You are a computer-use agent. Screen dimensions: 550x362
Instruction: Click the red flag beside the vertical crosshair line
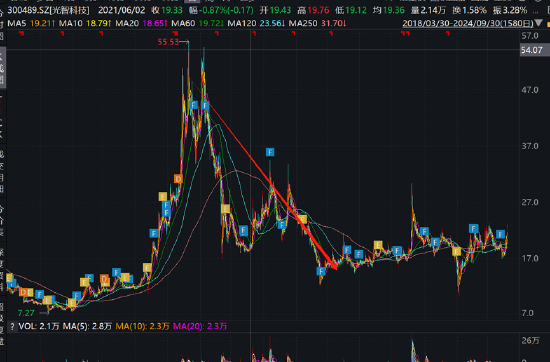pos(254,33)
